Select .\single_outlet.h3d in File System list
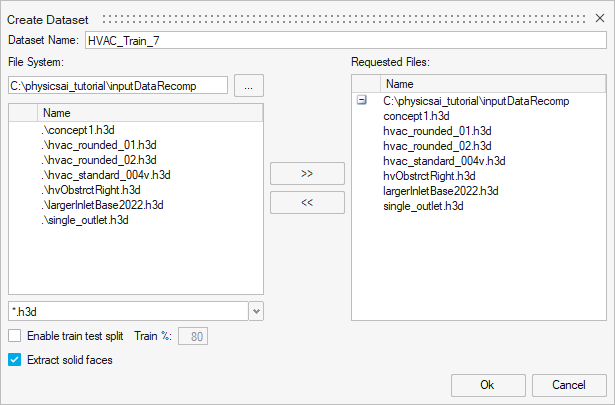Image resolution: width=615 pixels, height=405 pixels. 85,220
